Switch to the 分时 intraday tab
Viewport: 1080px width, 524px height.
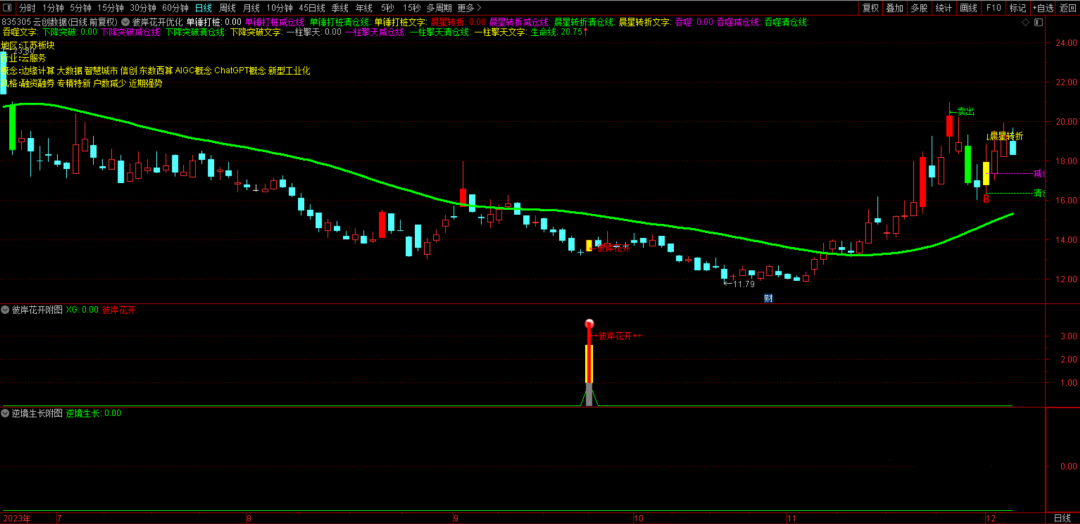[x=27, y=7]
